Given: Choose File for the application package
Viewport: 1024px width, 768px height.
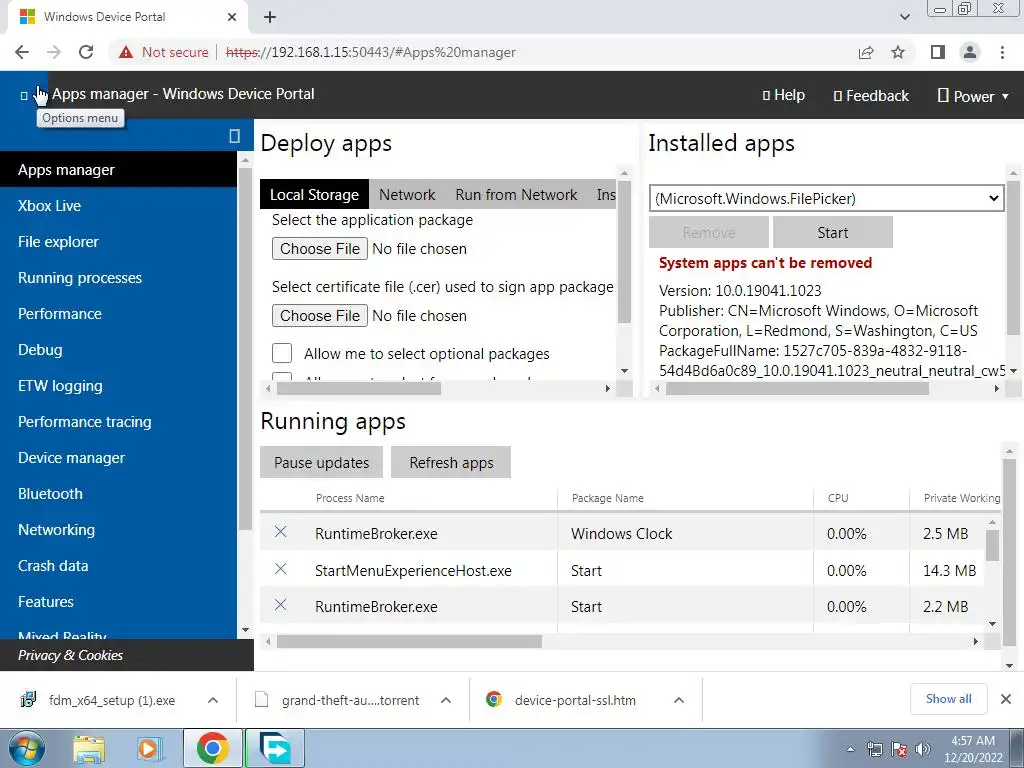Looking at the screenshot, I should point(320,249).
